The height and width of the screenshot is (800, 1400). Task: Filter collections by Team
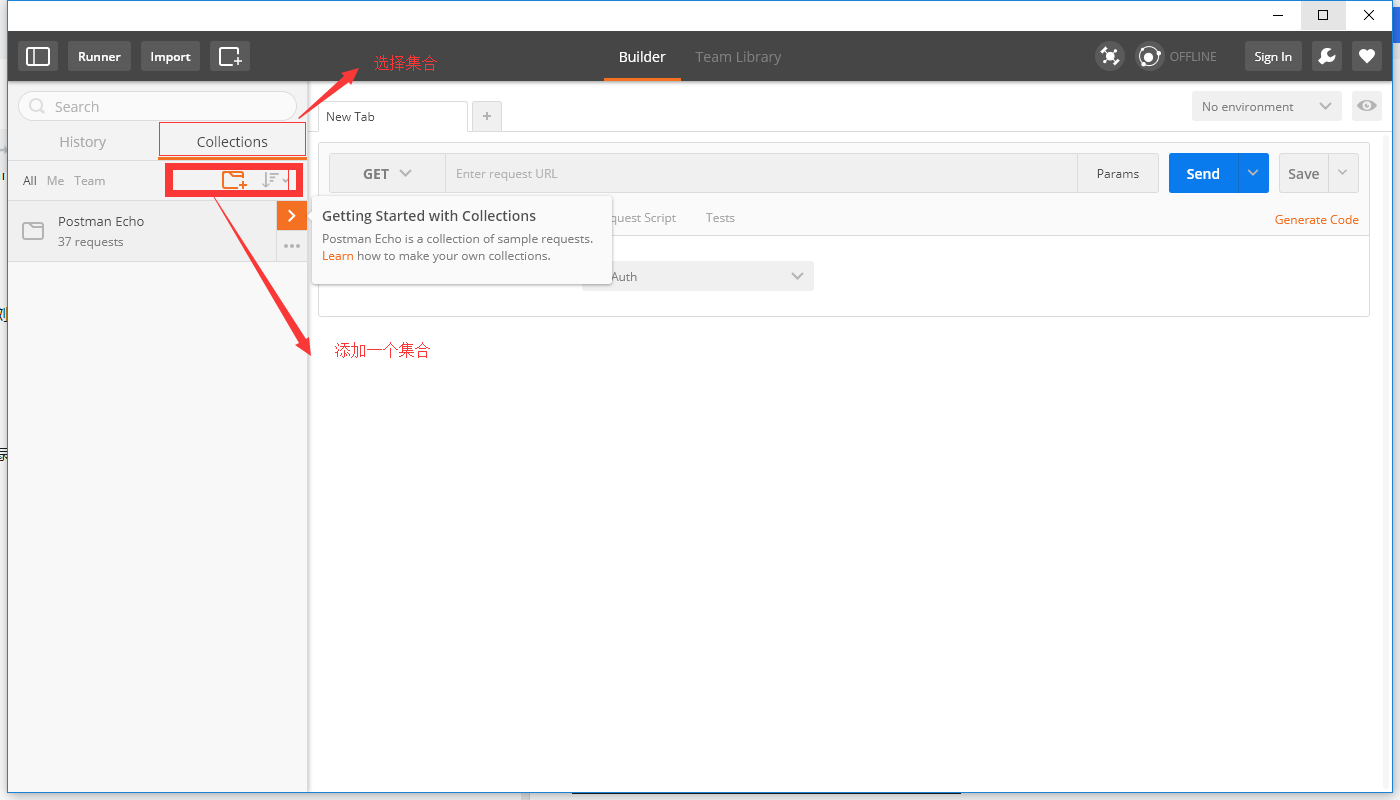click(89, 181)
